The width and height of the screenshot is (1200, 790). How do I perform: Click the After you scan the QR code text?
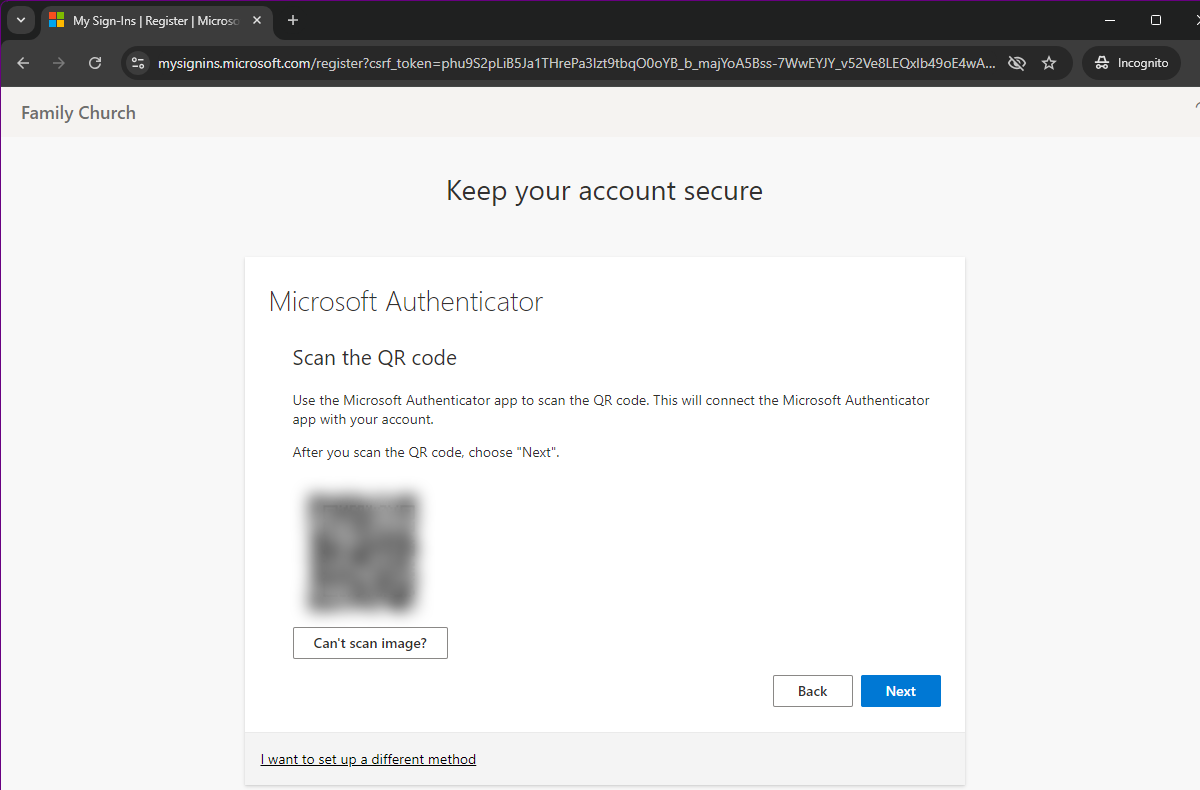pos(426,452)
